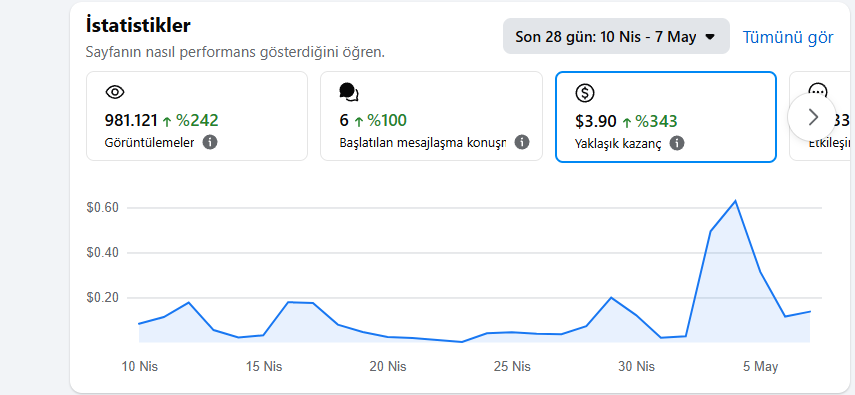Click the partially hidden speech bubble icon

818,91
